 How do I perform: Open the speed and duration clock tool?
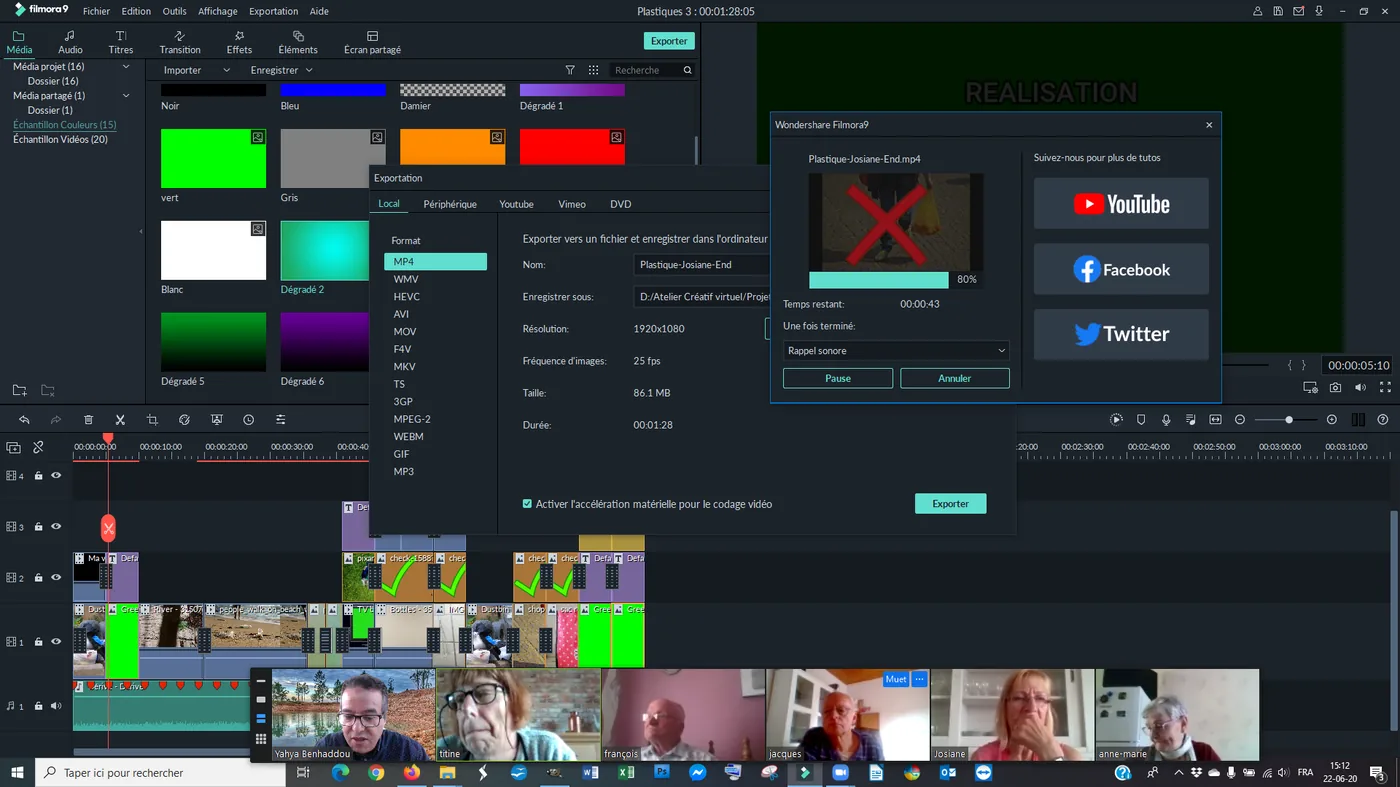pos(248,420)
